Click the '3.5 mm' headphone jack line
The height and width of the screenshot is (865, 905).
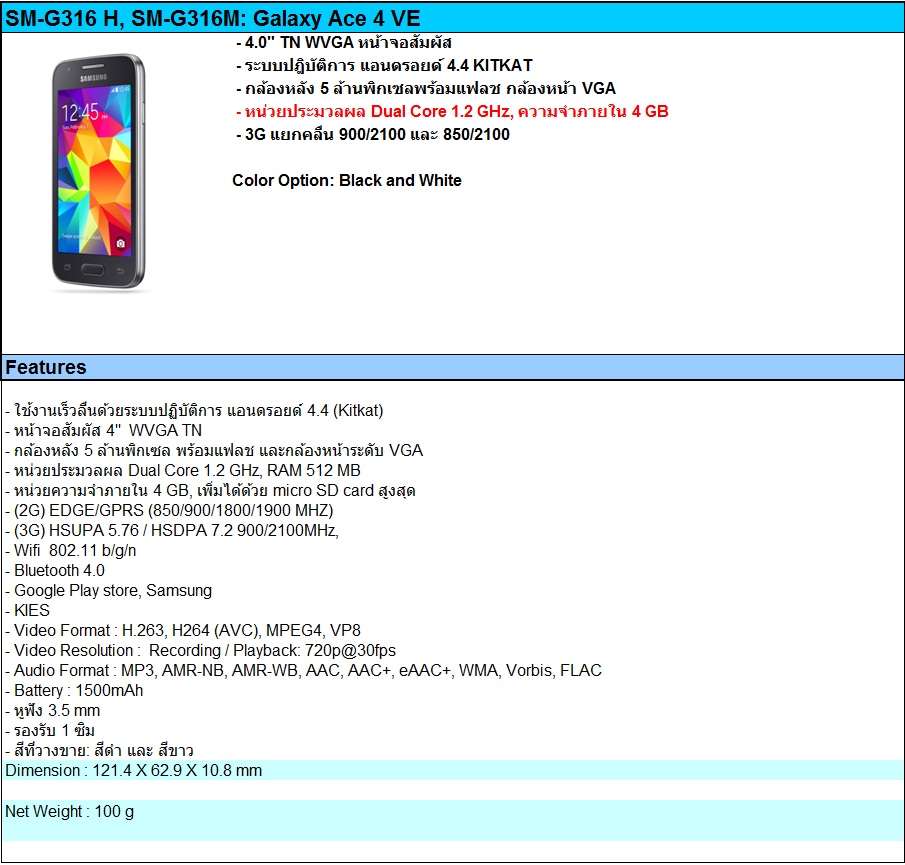[53, 711]
